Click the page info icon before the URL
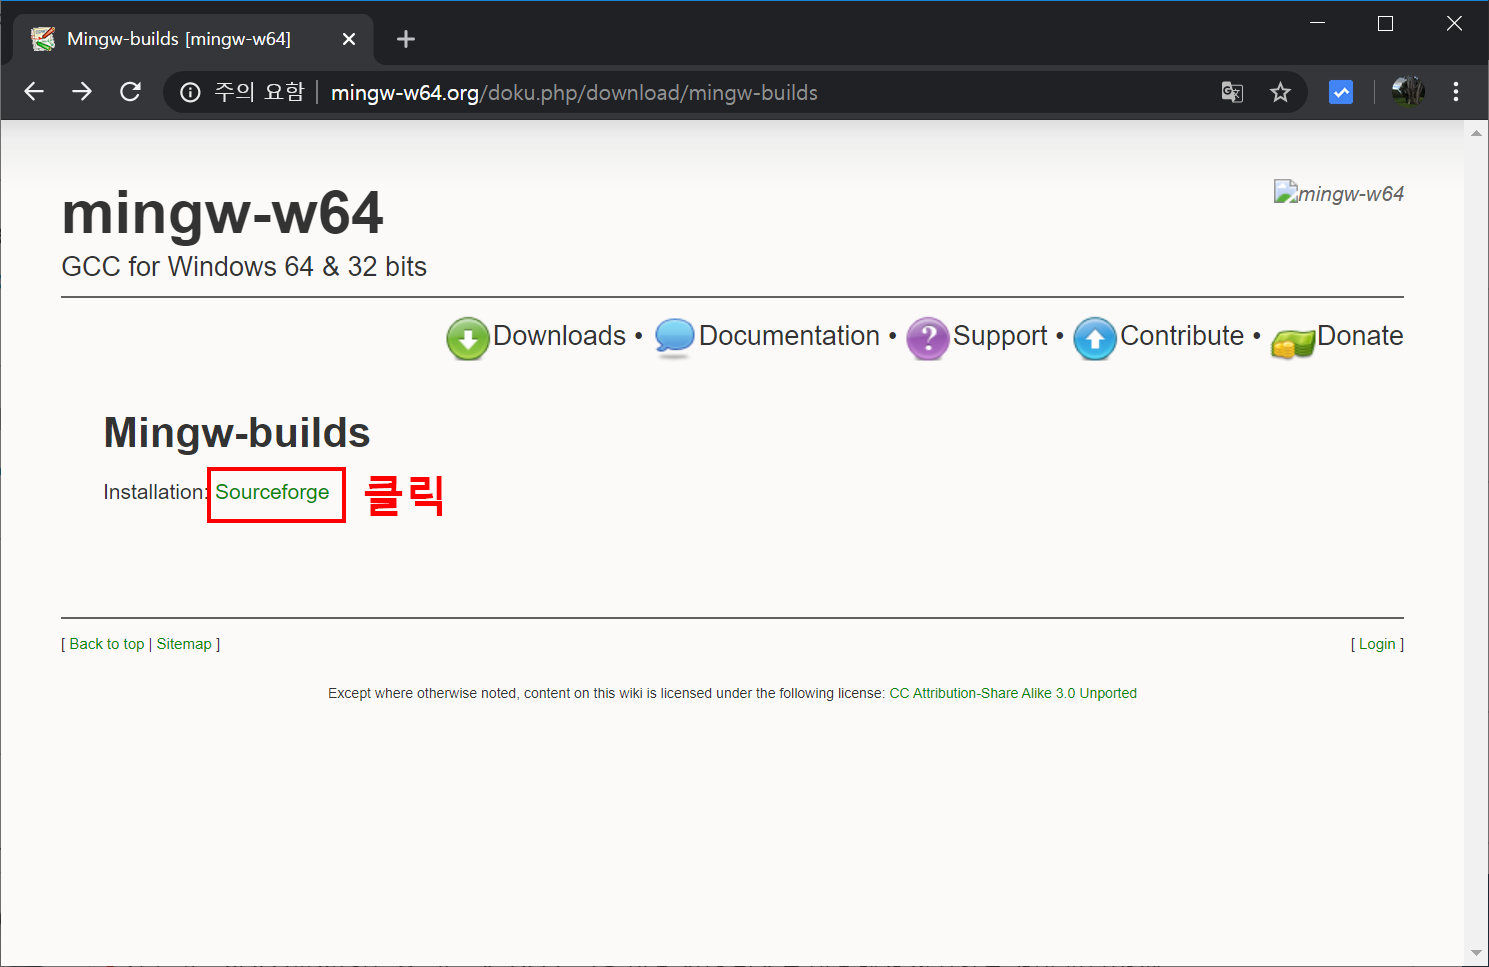1489x967 pixels. click(190, 91)
